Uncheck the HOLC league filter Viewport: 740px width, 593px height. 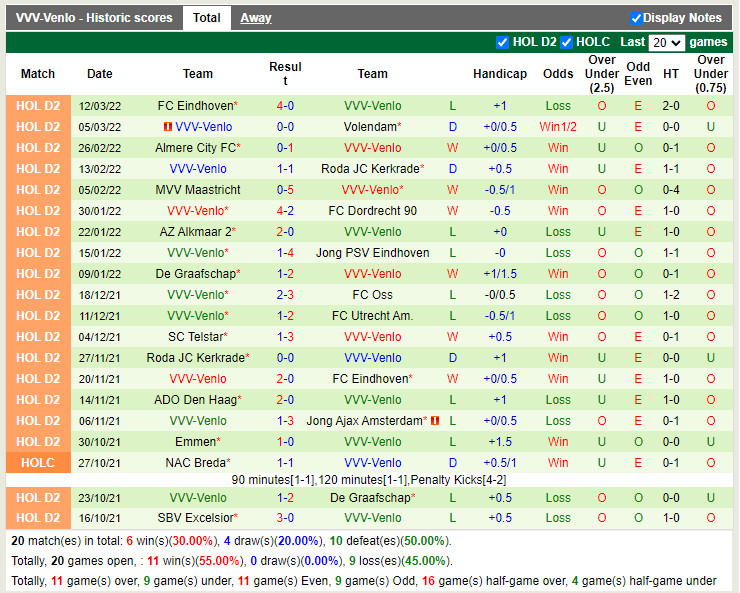coord(566,42)
